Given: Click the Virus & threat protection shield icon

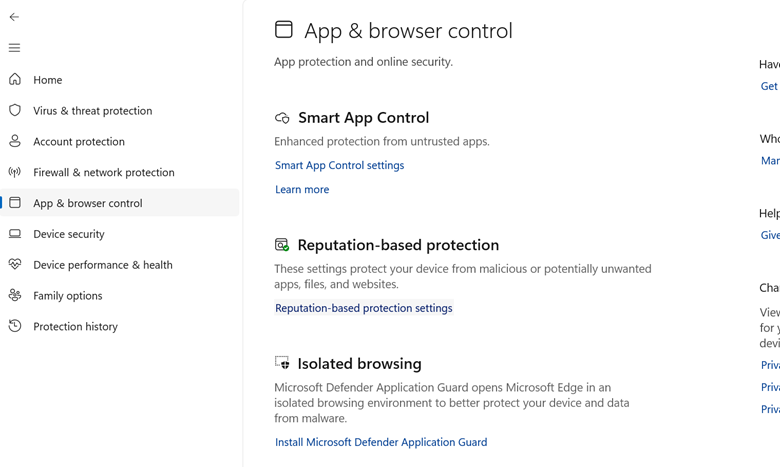Looking at the screenshot, I should [x=15, y=110].
